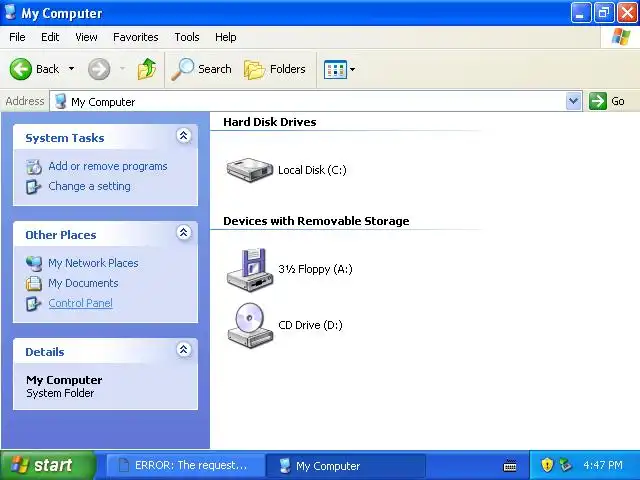Click Devices with Removable Storage header
Image resolution: width=640 pixels, height=480 pixels.
(316, 221)
